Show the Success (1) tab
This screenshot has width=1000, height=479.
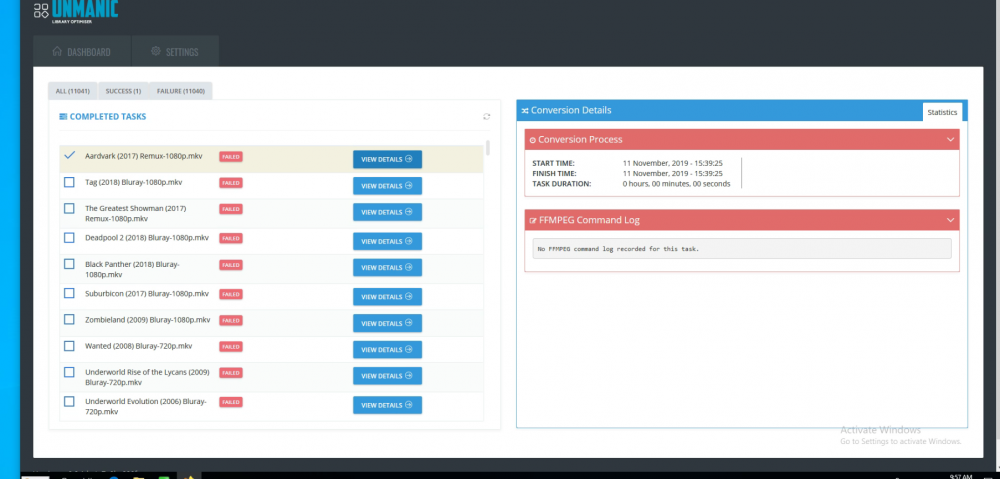click(123, 91)
